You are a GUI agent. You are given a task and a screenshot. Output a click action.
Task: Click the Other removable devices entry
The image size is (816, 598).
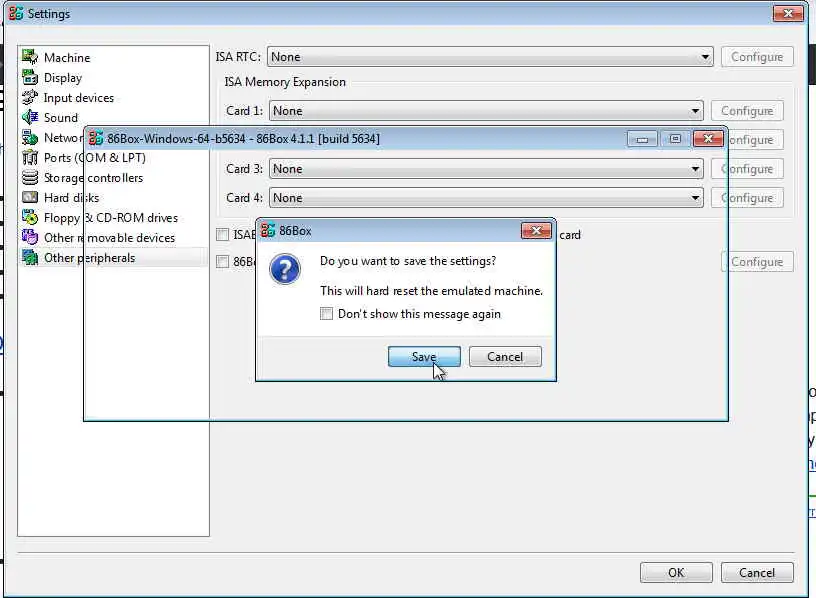109,238
